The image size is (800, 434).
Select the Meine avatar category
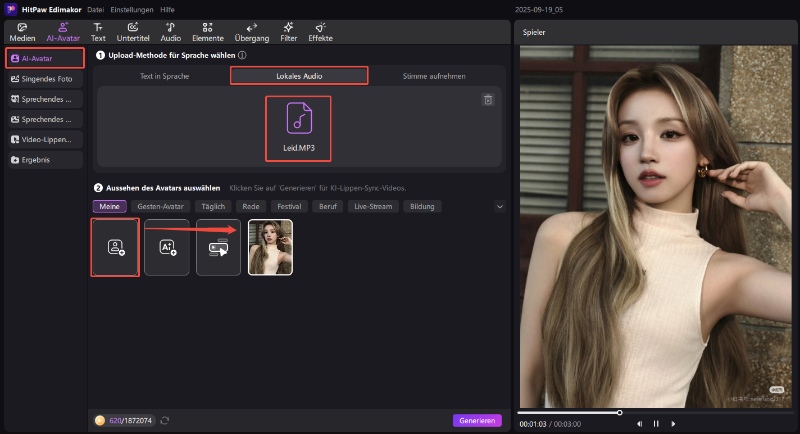pos(109,206)
